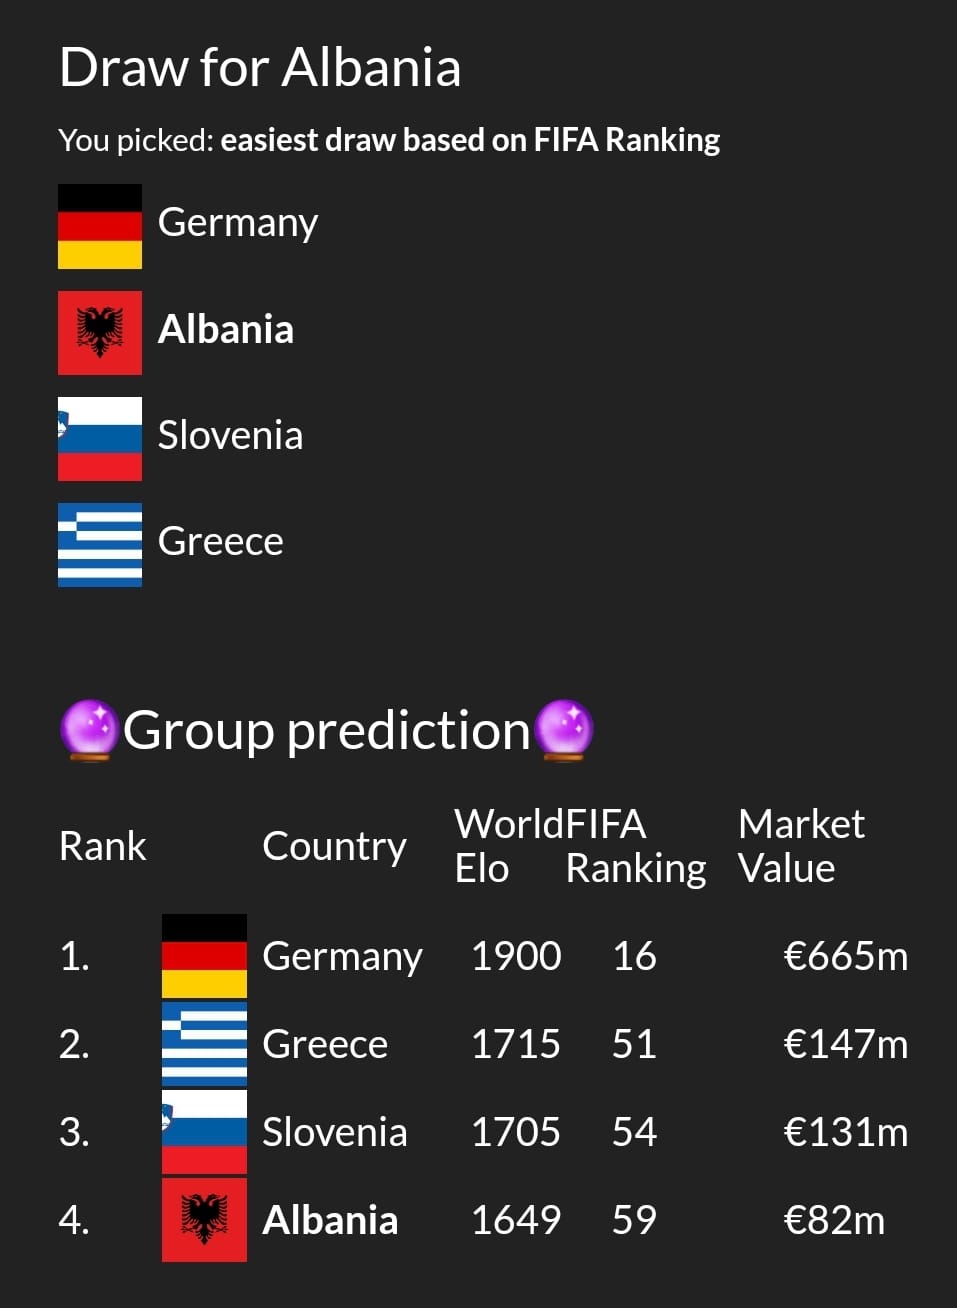Click the World Elo column header
957x1308 pixels.
point(508,846)
